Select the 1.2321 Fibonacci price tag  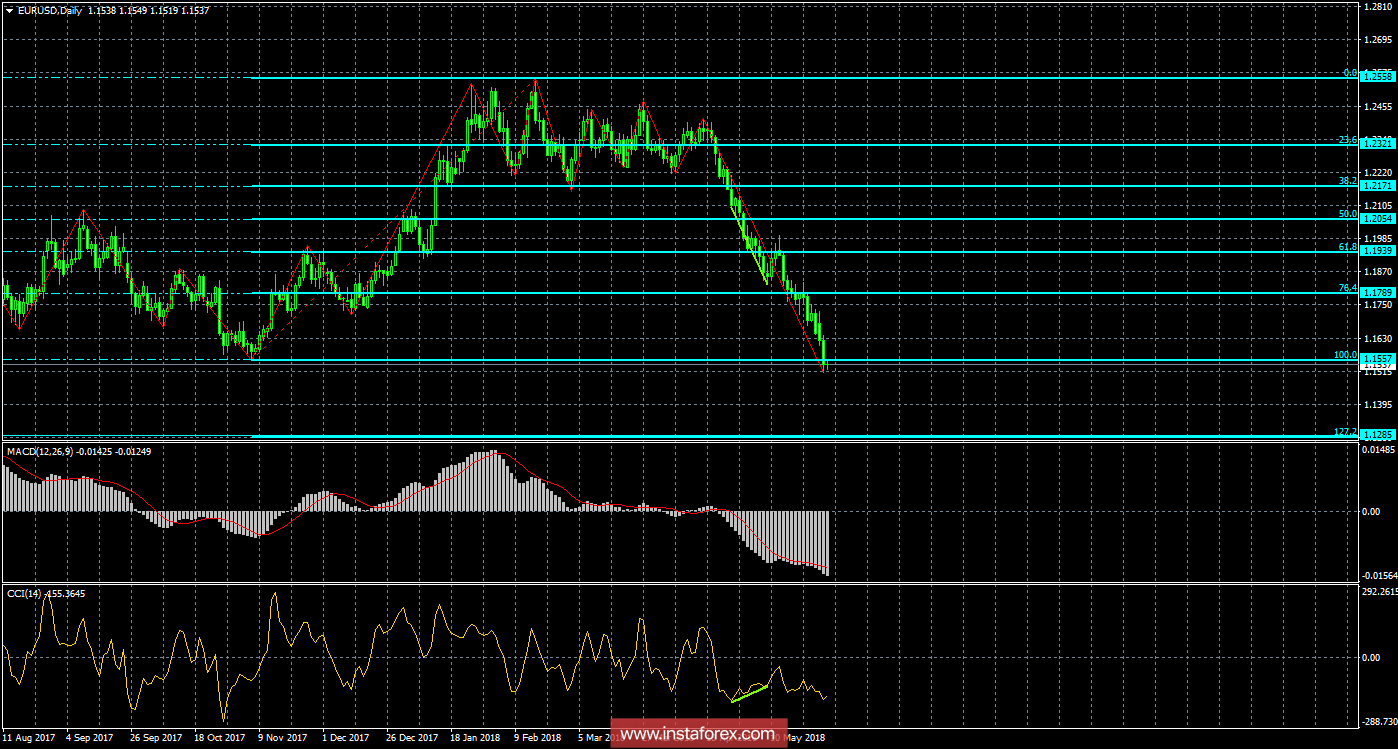[1379, 144]
